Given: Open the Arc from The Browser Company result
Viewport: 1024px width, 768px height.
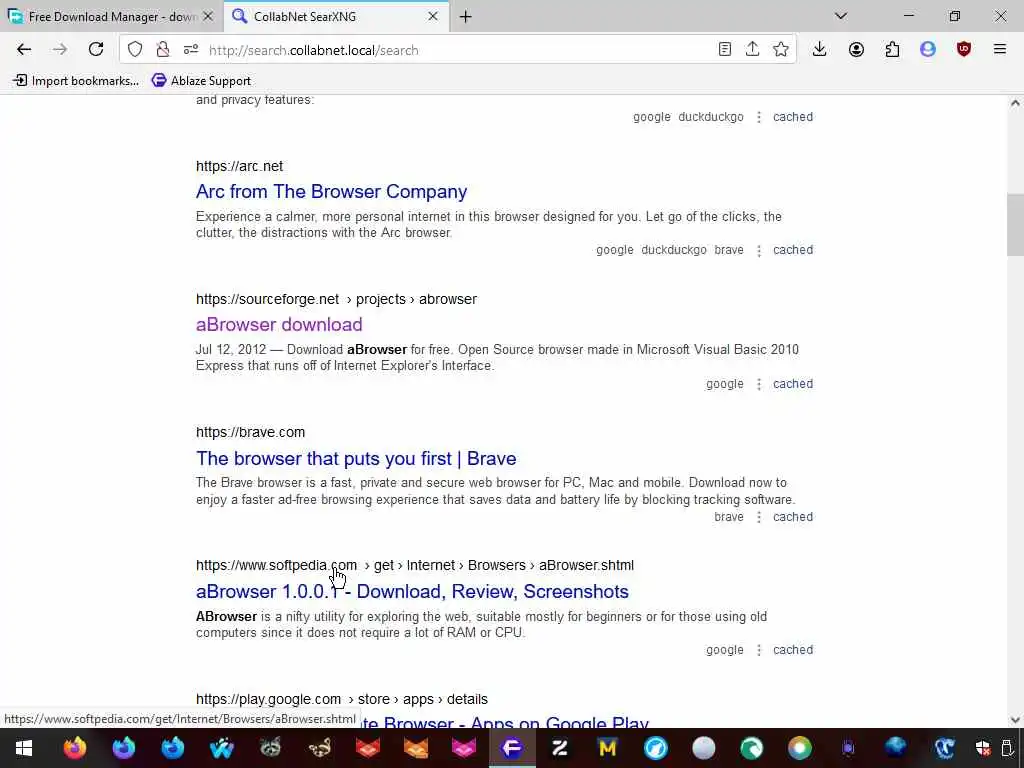Looking at the screenshot, I should click(x=331, y=191).
